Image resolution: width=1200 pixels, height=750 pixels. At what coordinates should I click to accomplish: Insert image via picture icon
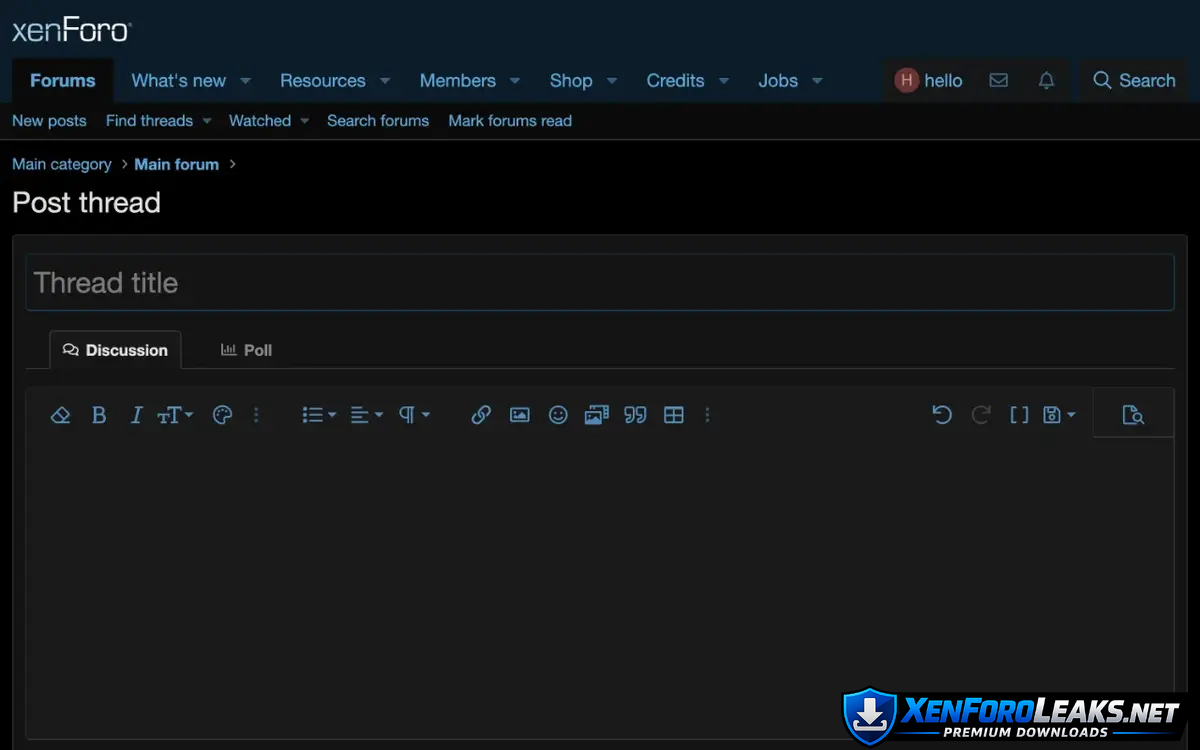point(519,415)
